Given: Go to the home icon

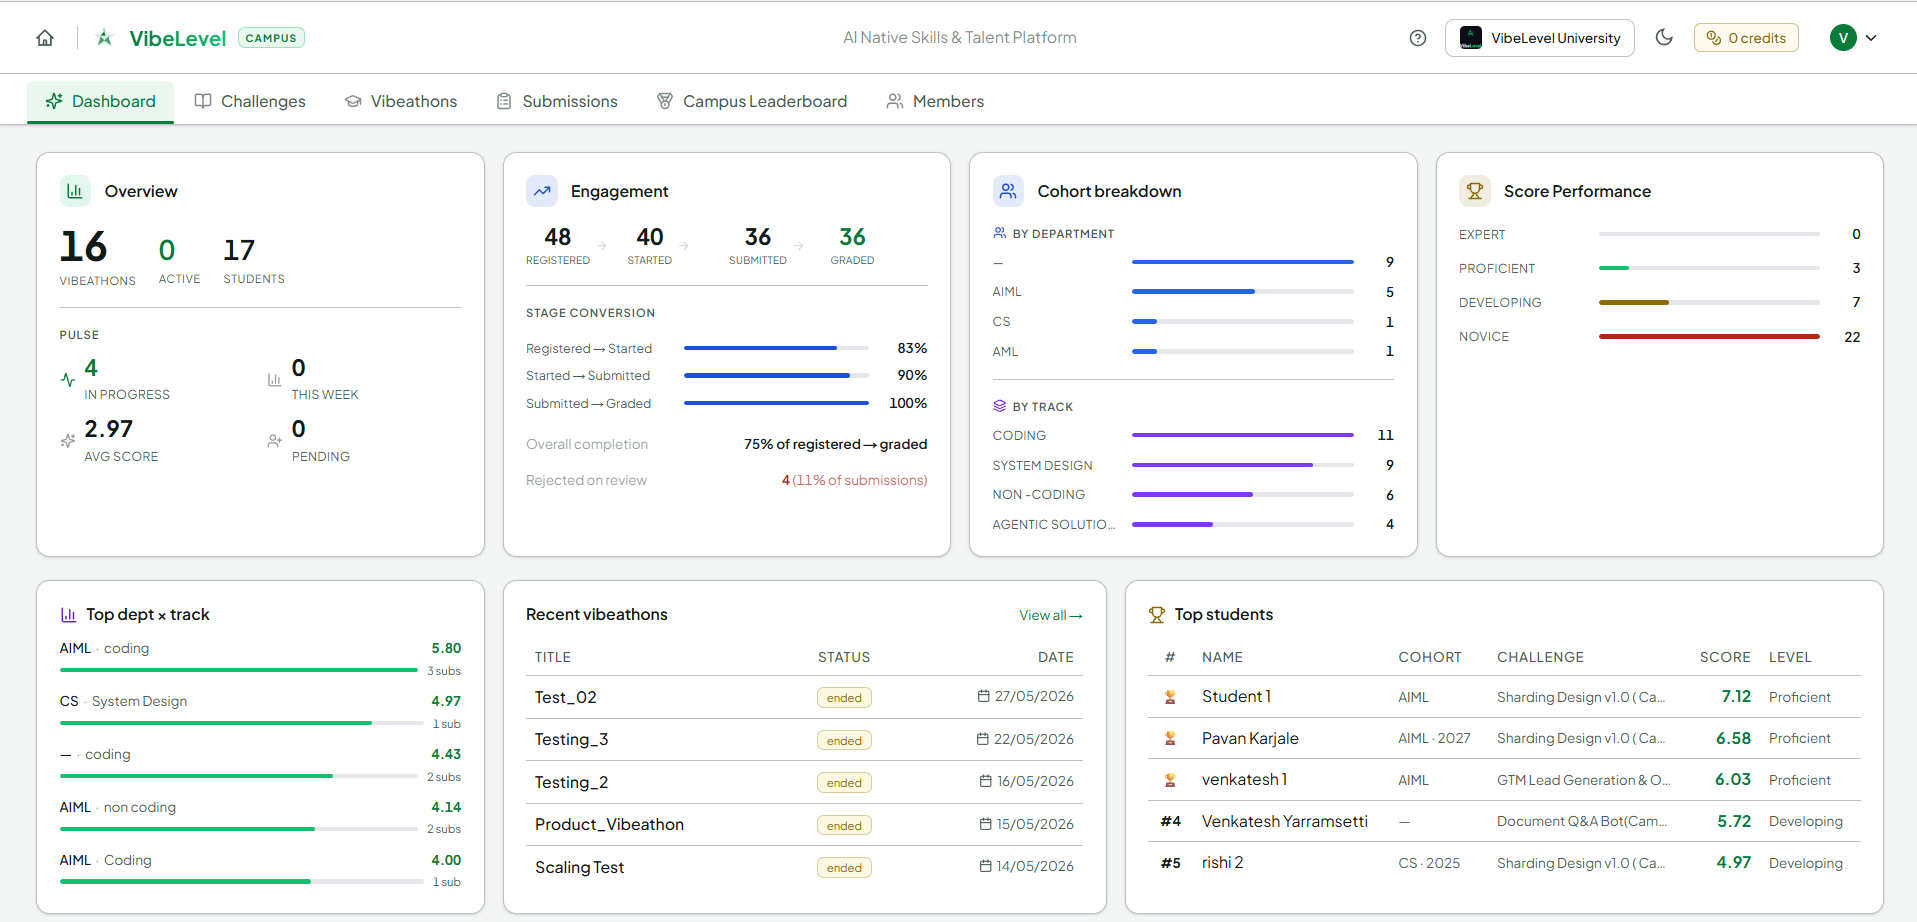Looking at the screenshot, I should [x=45, y=38].
